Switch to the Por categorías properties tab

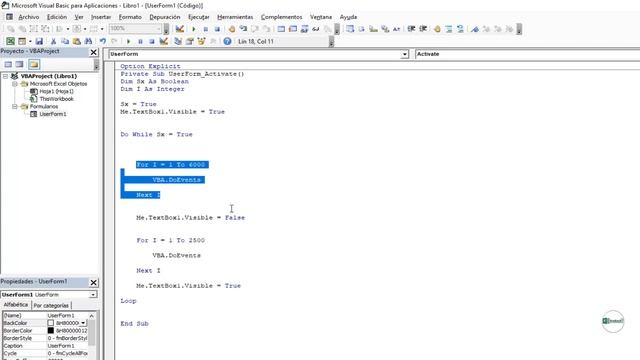coord(51,305)
